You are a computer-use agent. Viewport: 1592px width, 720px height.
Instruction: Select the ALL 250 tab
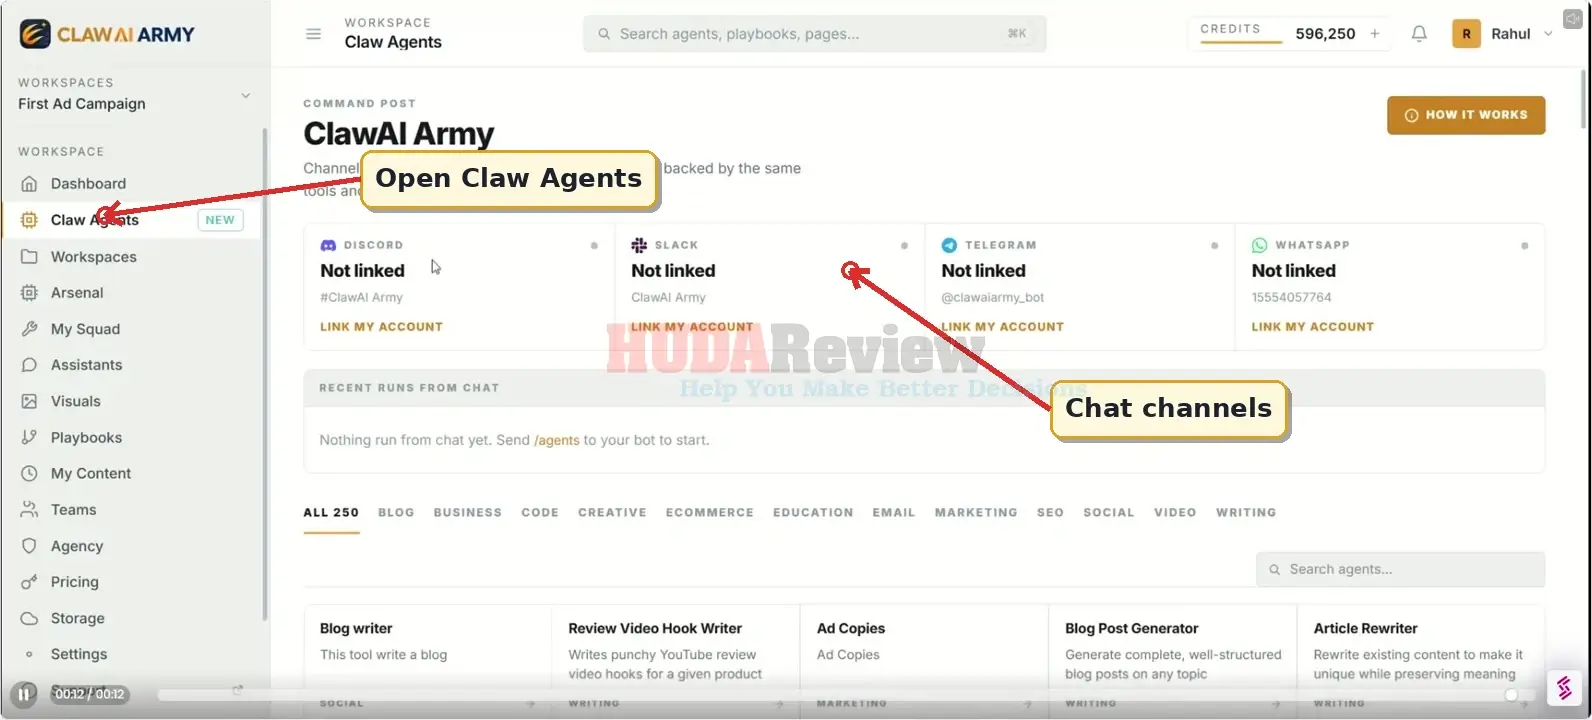(331, 513)
